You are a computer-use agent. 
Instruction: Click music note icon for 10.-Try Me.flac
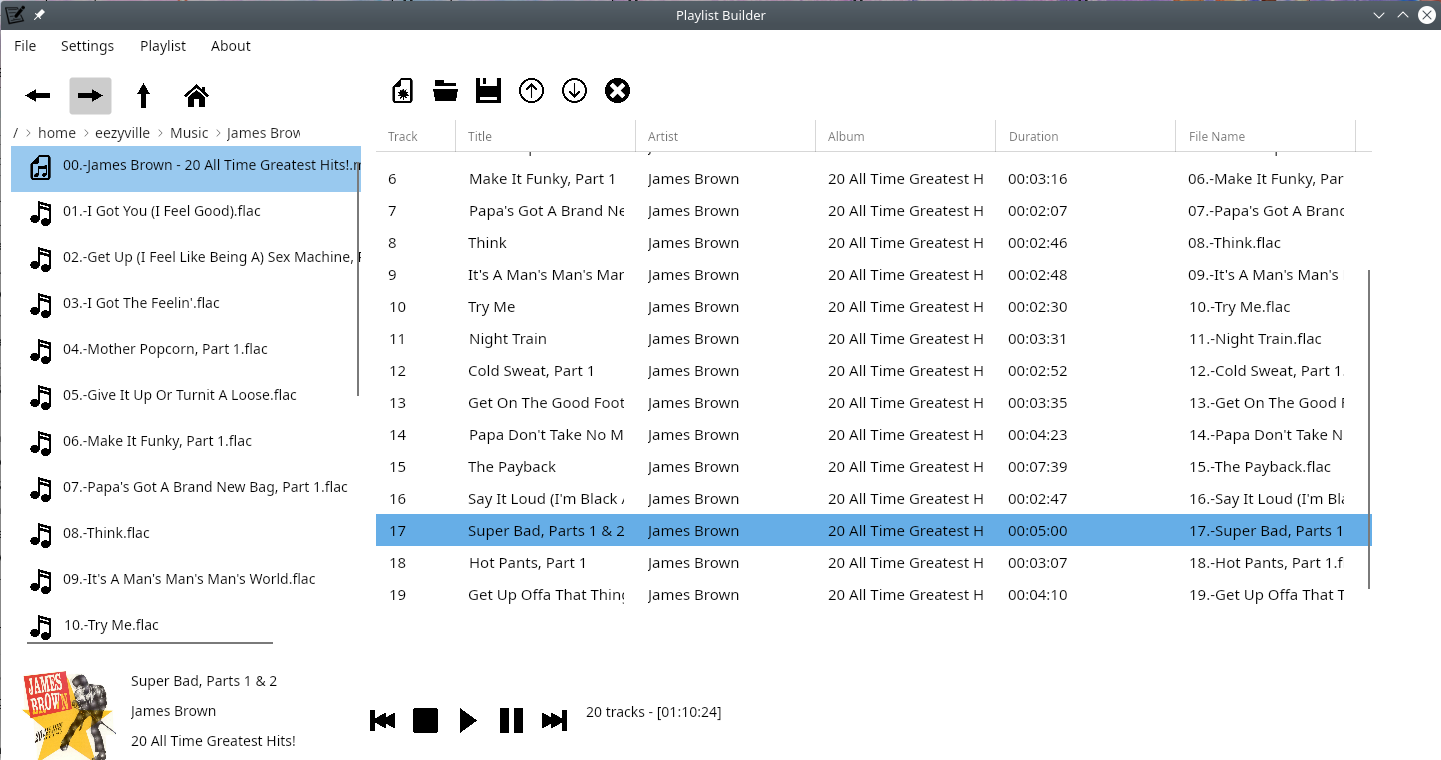pyautogui.click(x=40, y=626)
